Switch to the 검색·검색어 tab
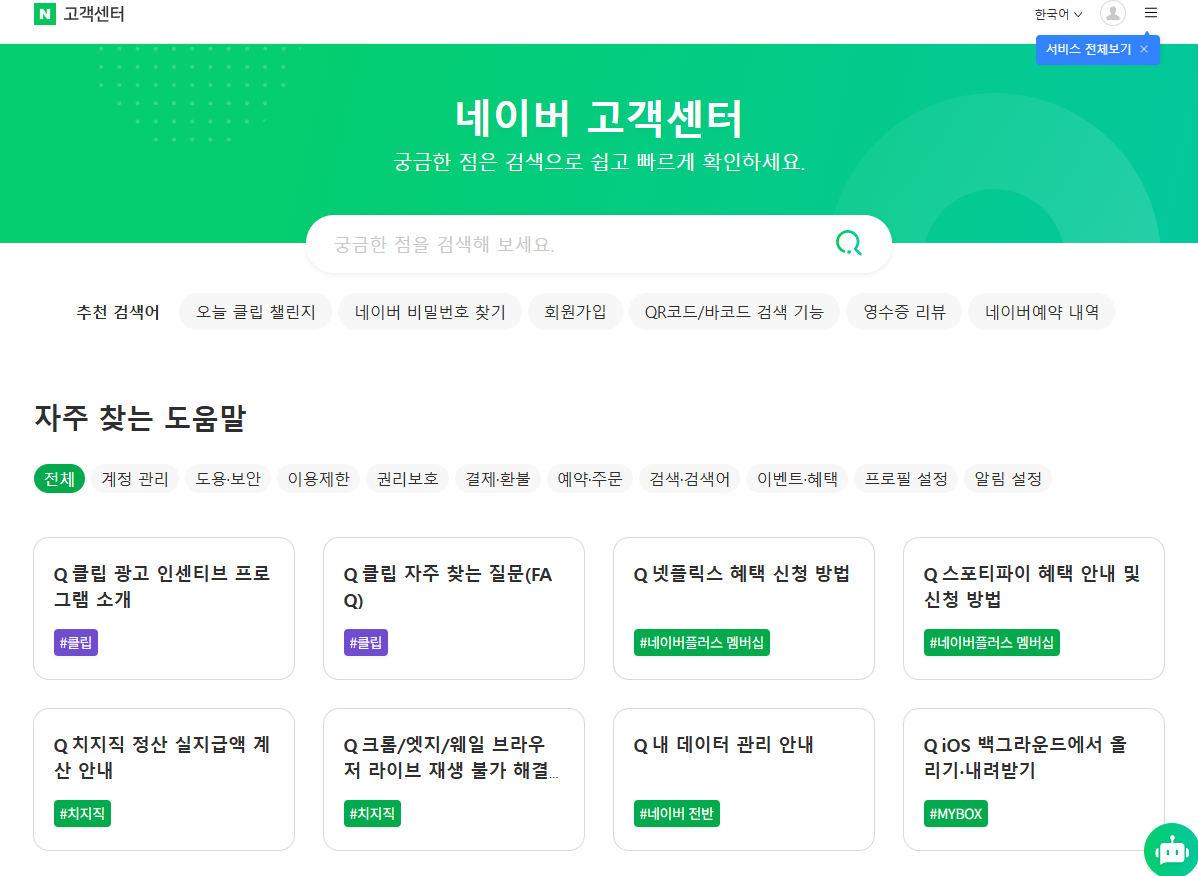 pos(689,479)
